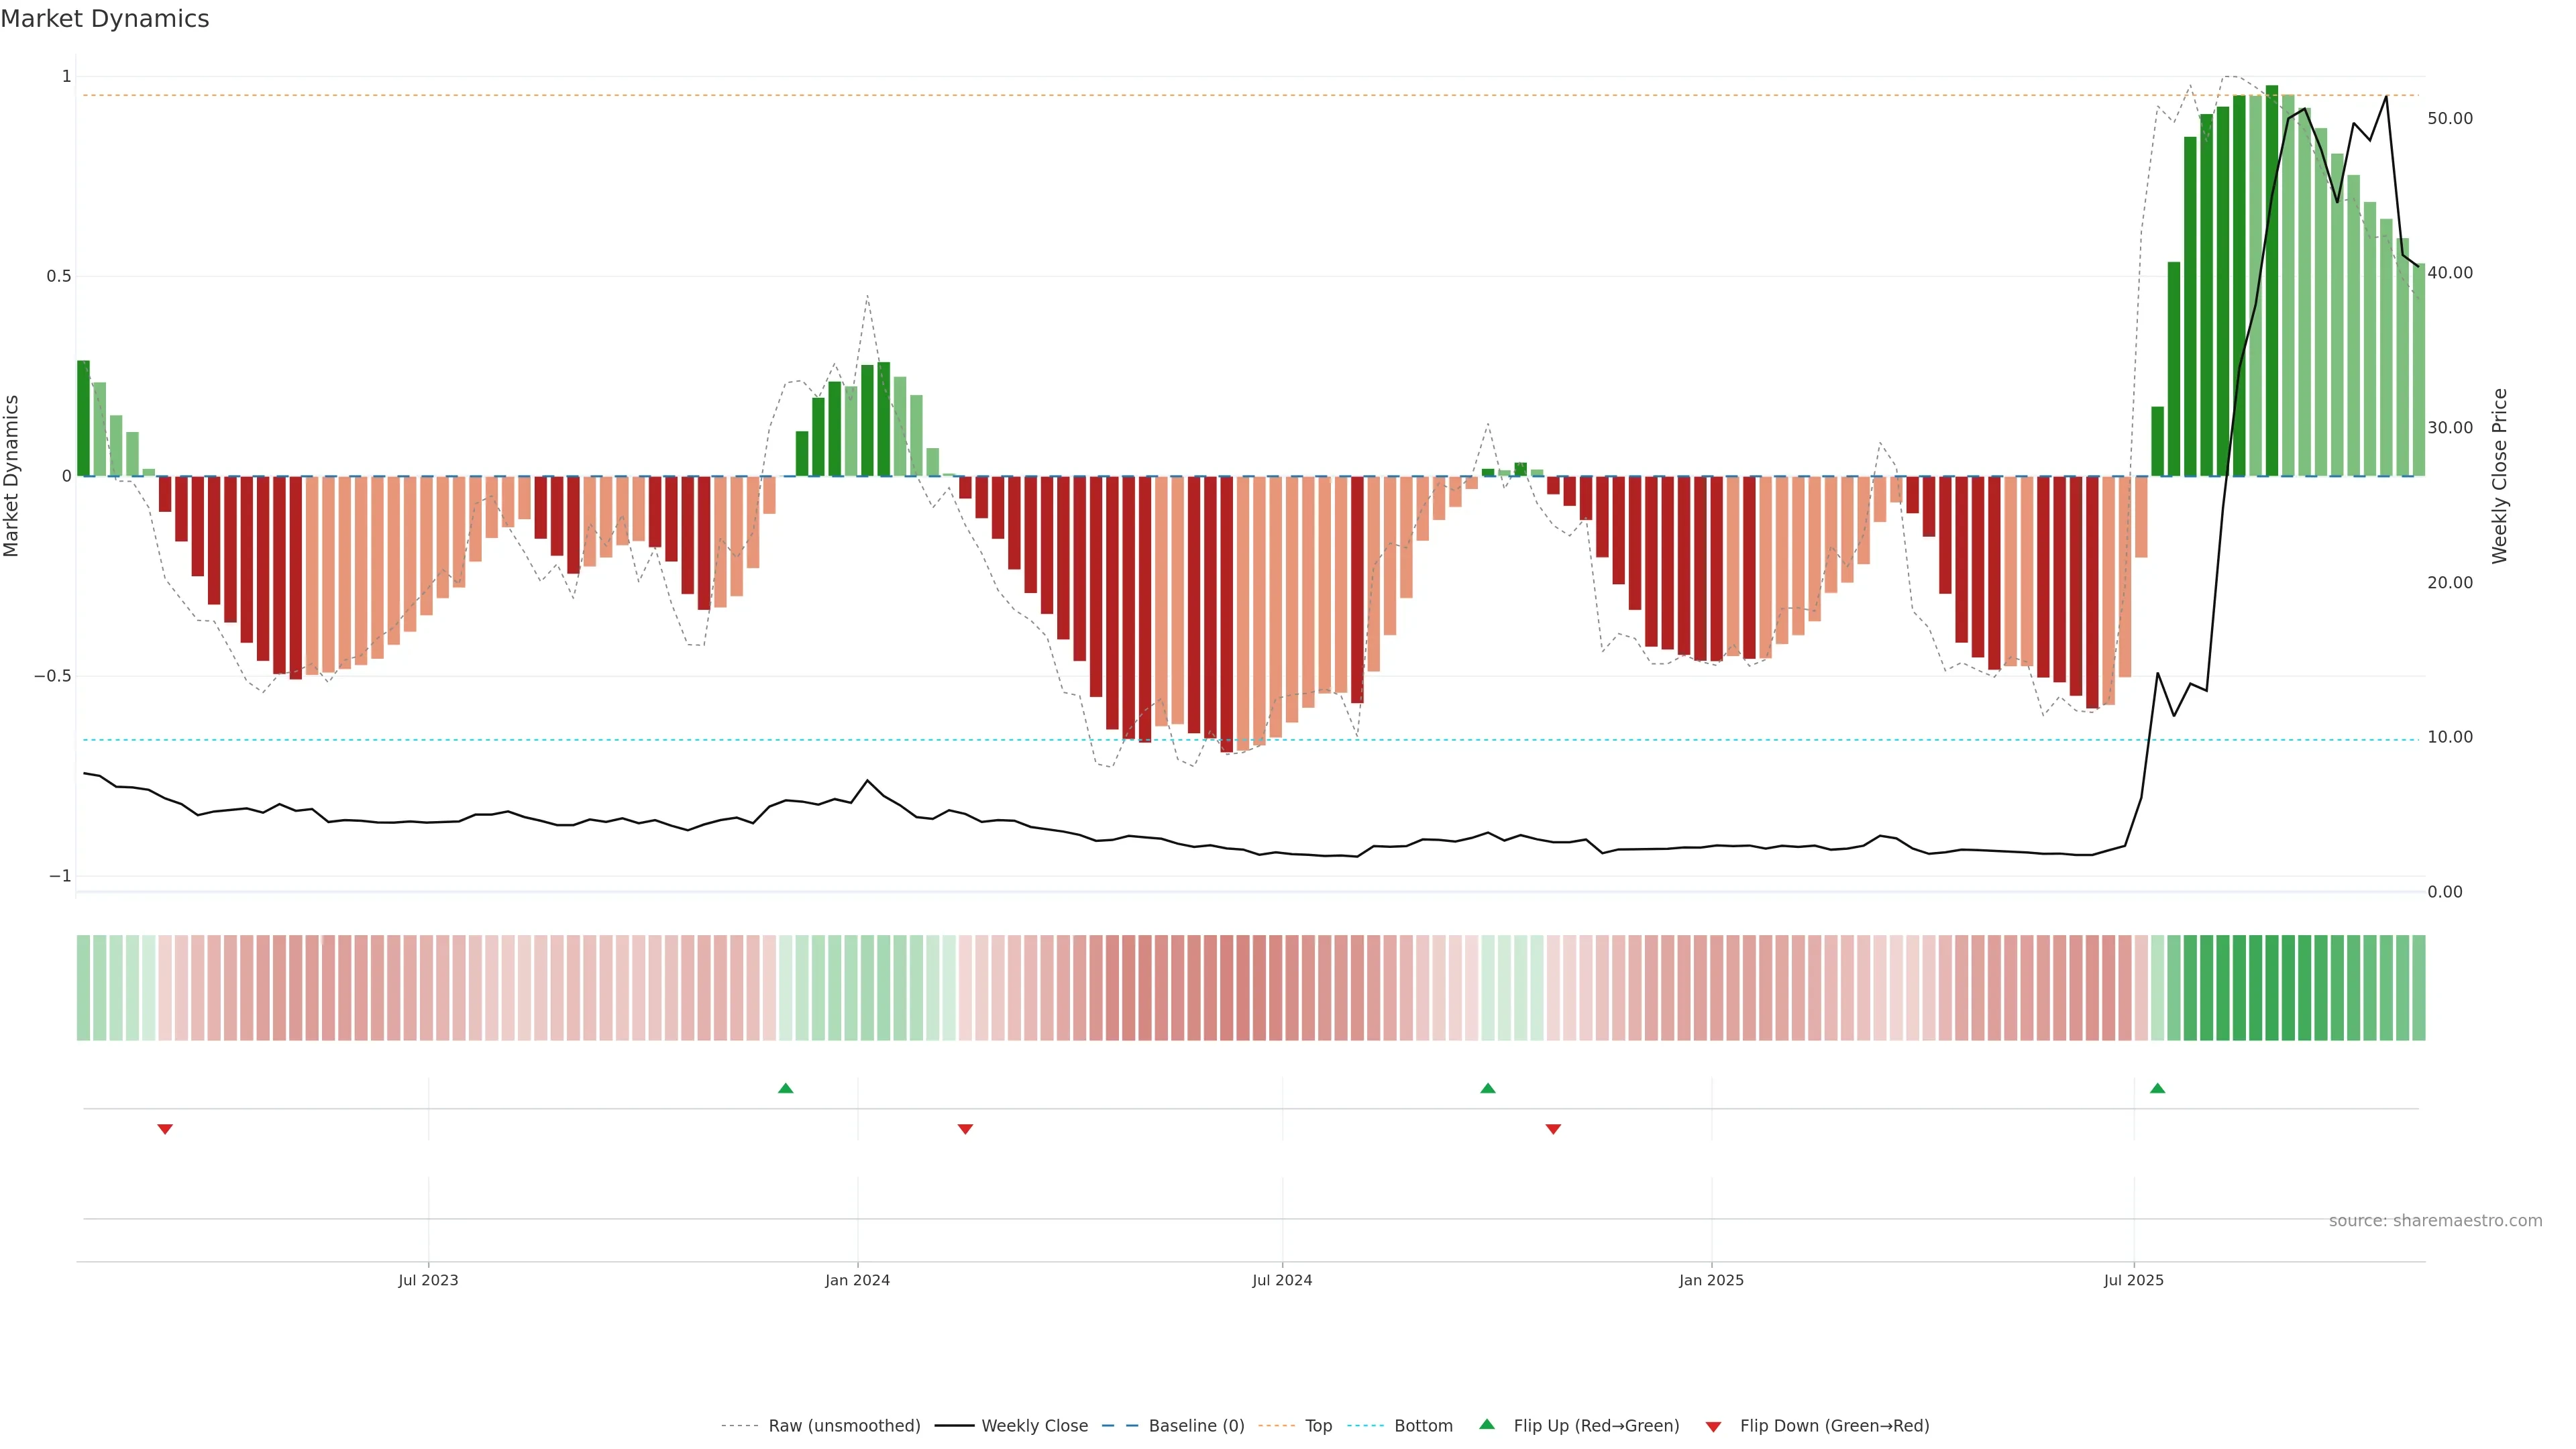Click the first red flip-down marker, before Jul 2023
The height and width of the screenshot is (1449, 2576).
coord(165,1129)
